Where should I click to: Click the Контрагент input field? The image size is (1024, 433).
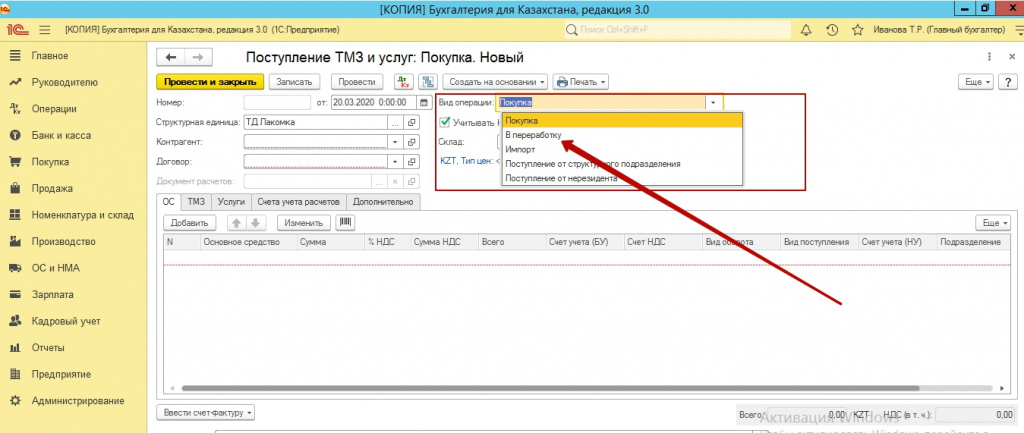tap(315, 142)
